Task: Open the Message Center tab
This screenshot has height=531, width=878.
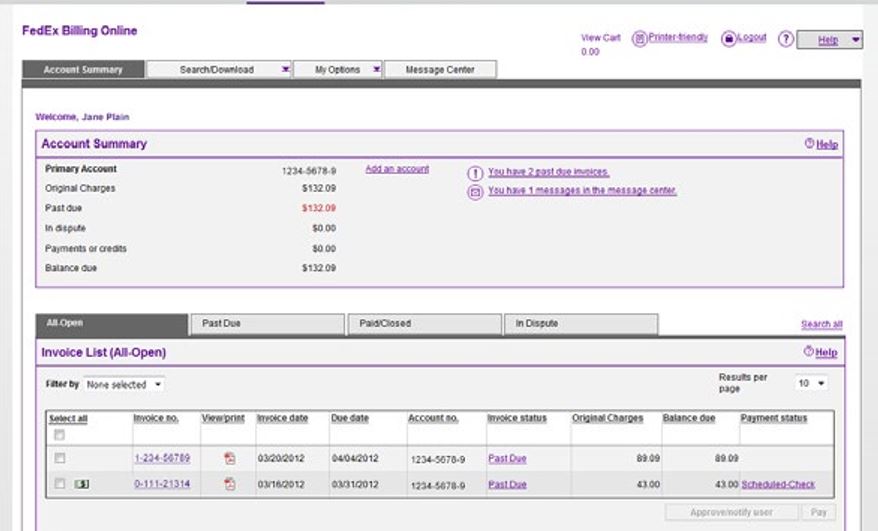Action: (x=440, y=69)
